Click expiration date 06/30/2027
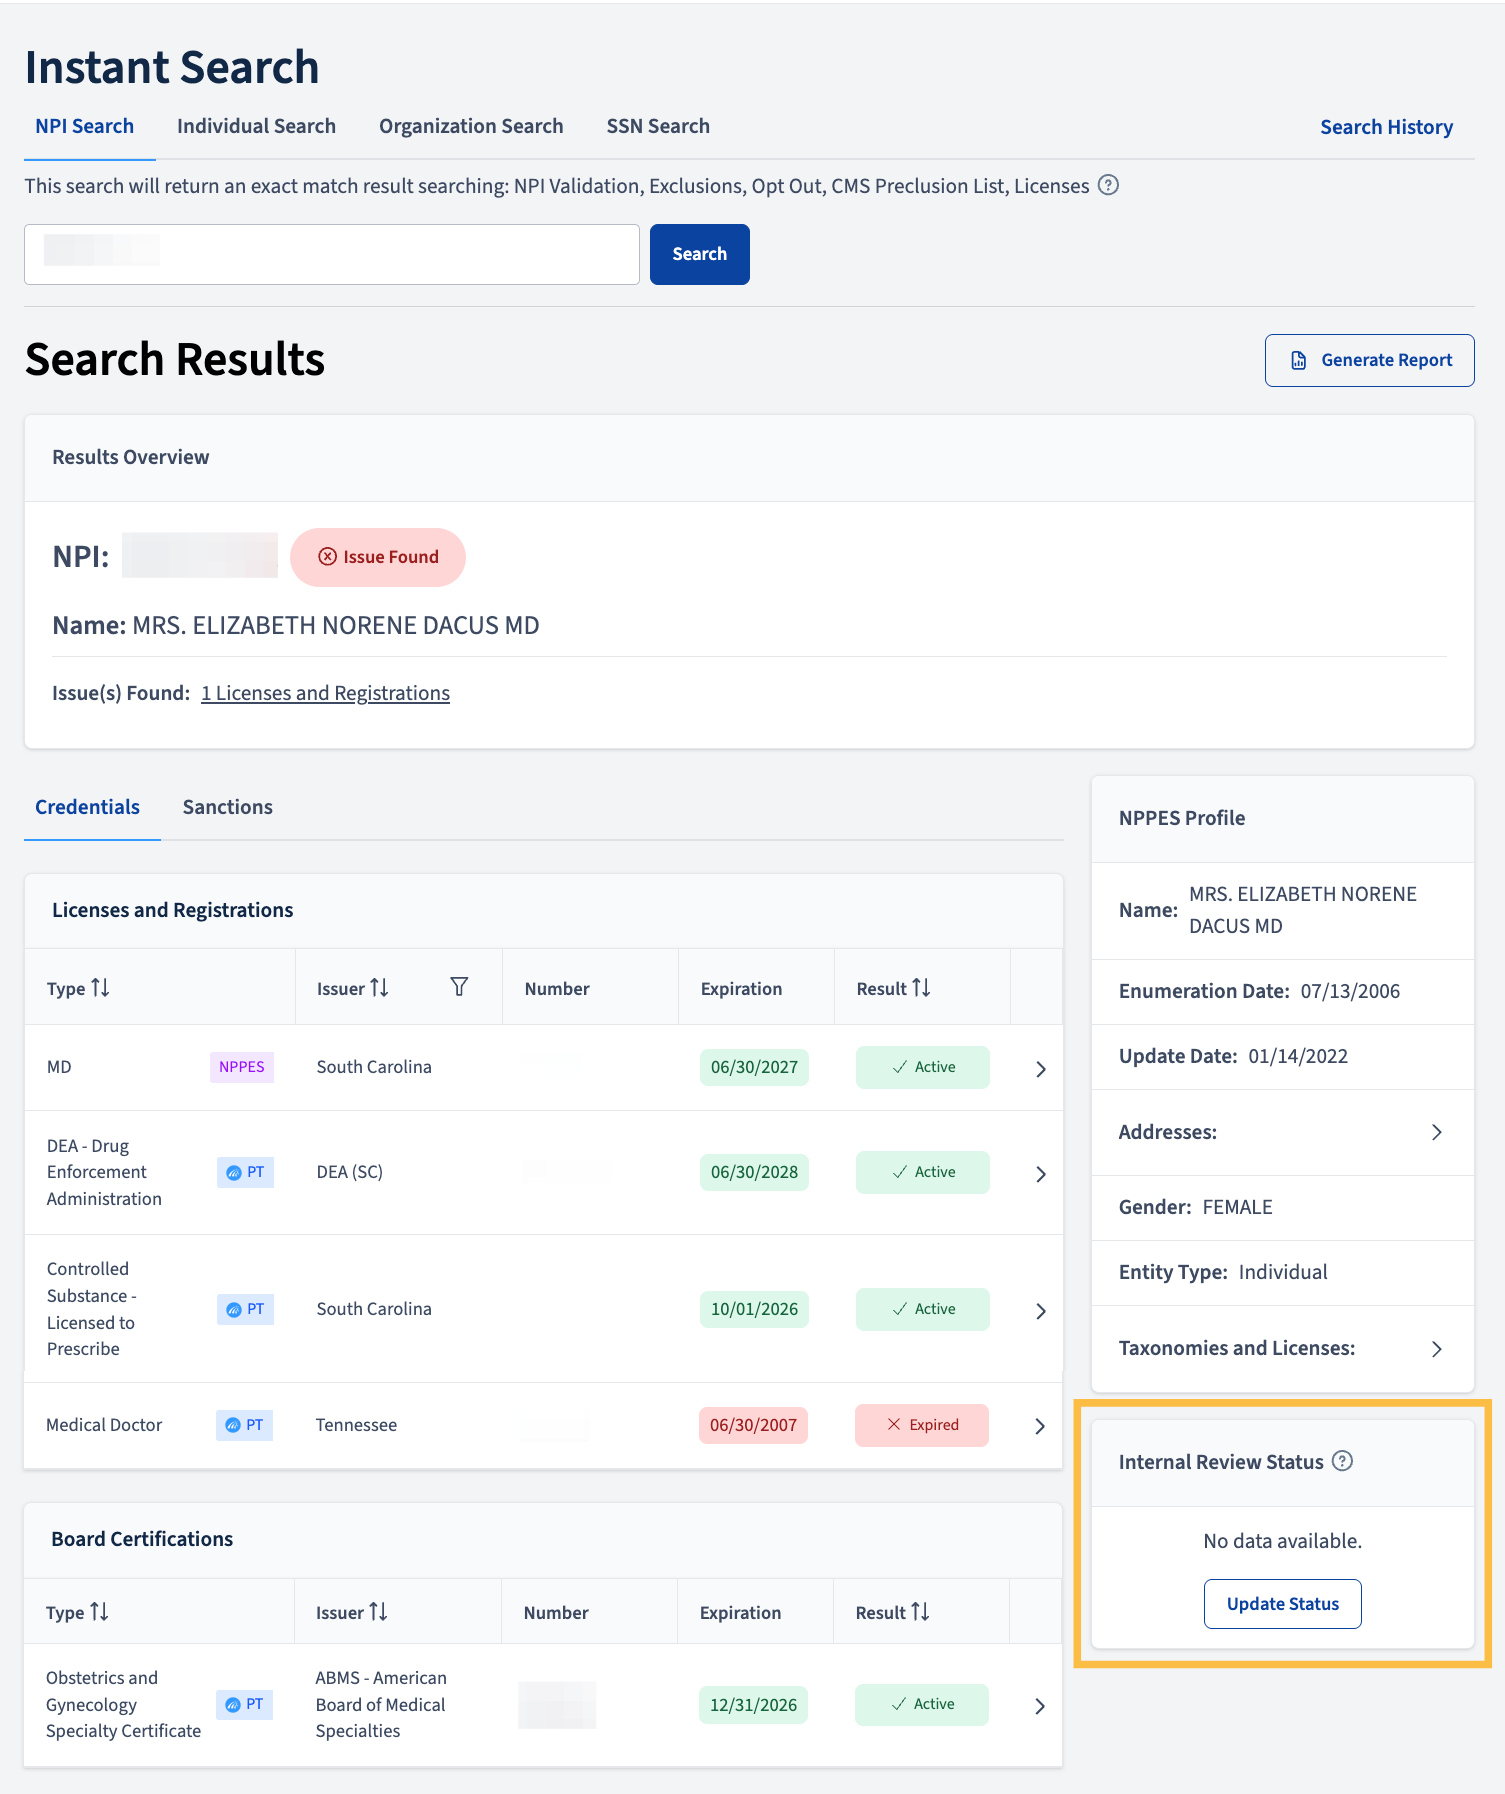Screen dimensions: 1505x1794 pyautogui.click(x=754, y=1067)
